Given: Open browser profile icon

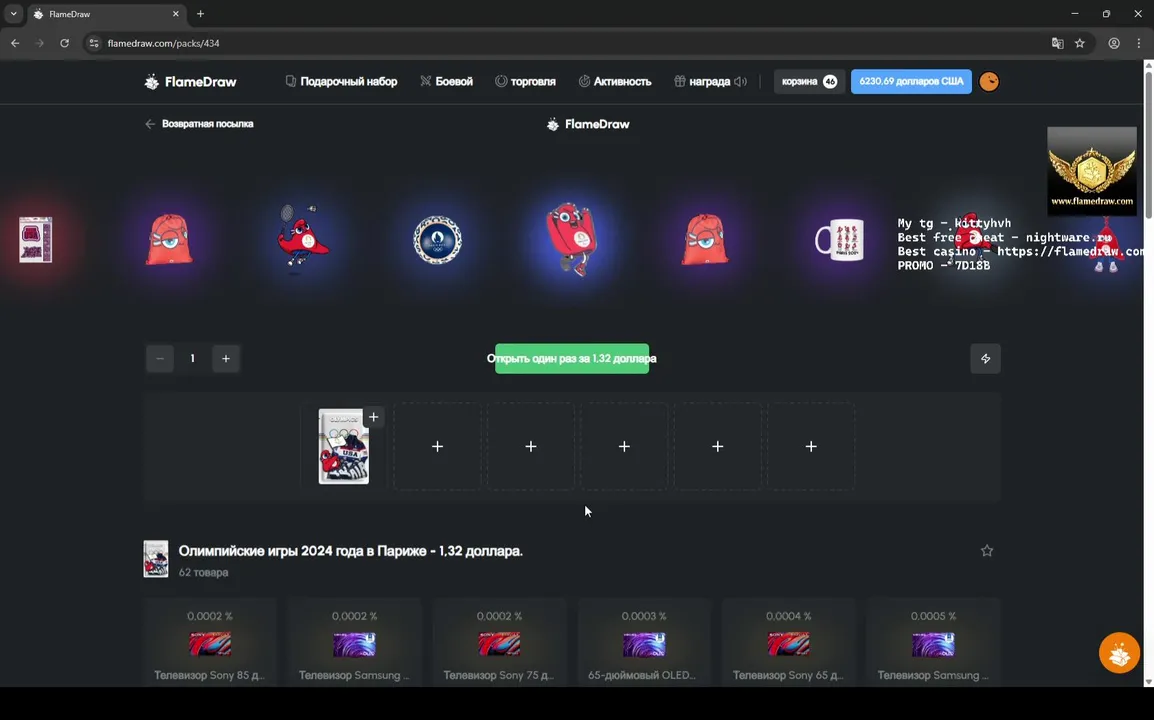Looking at the screenshot, I should (1114, 43).
